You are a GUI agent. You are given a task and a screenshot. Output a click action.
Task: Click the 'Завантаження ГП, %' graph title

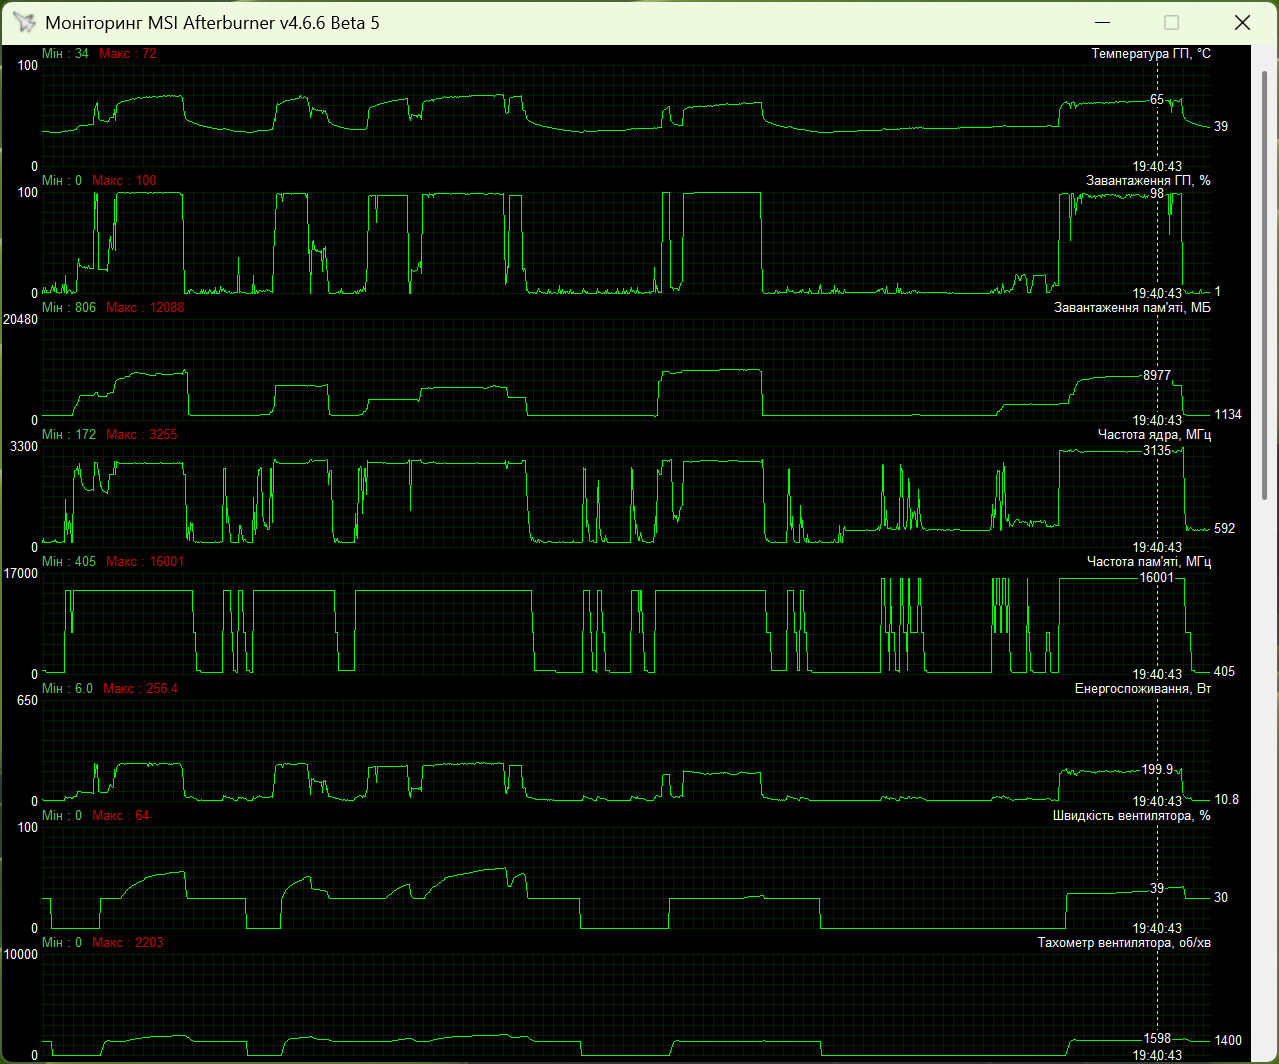click(1148, 180)
